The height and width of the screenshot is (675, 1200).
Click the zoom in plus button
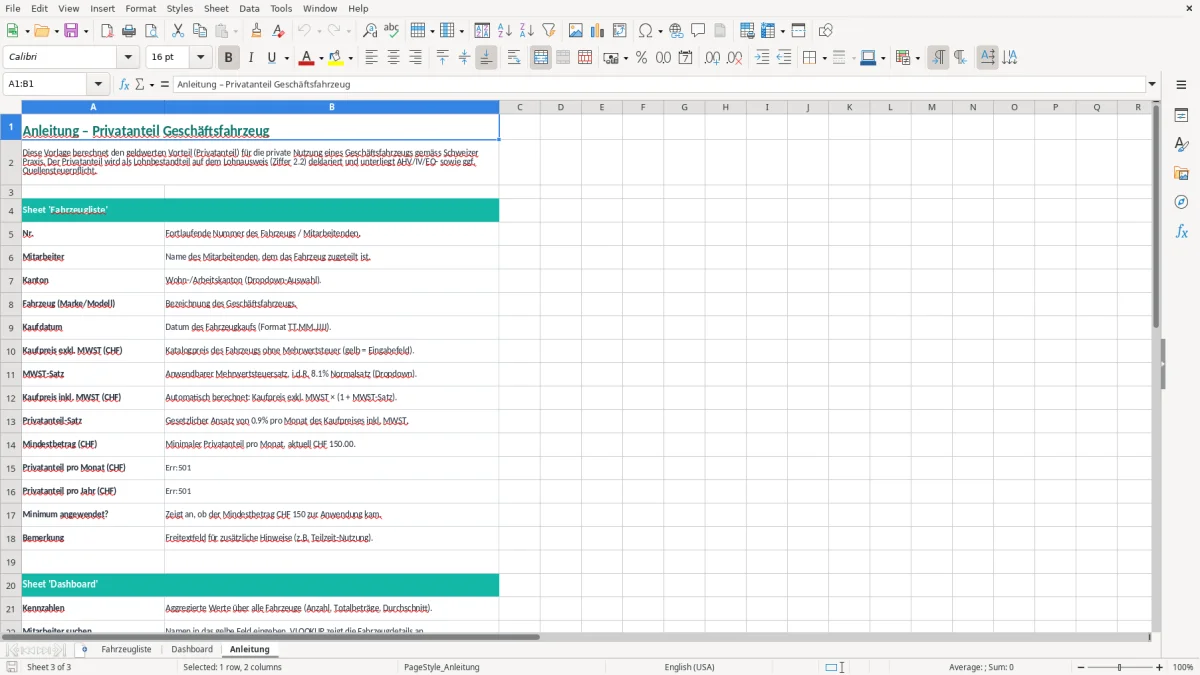(1160, 667)
